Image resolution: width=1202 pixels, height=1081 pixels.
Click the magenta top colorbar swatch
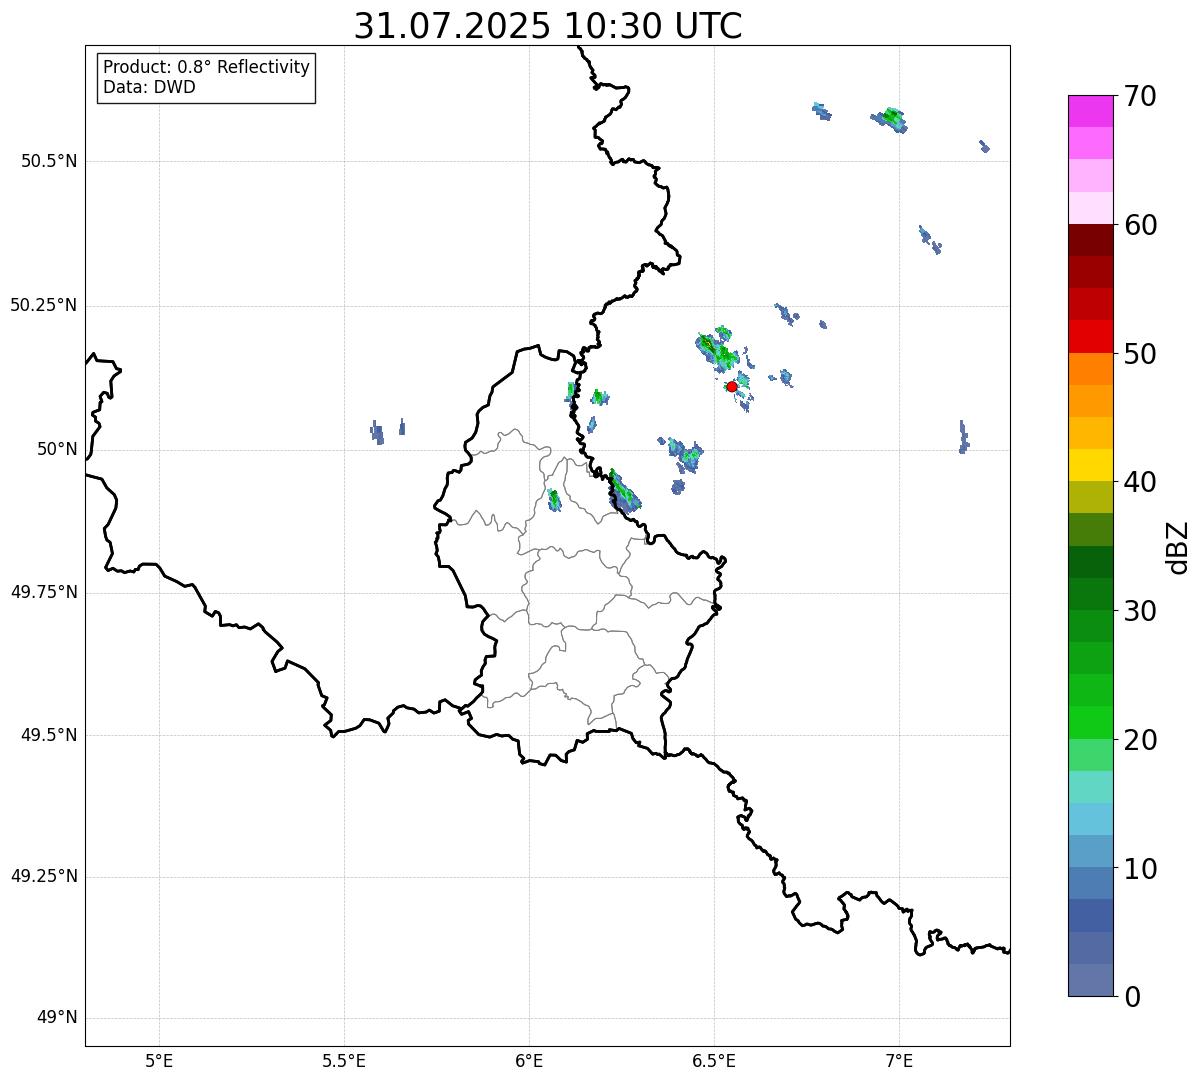click(x=1090, y=111)
